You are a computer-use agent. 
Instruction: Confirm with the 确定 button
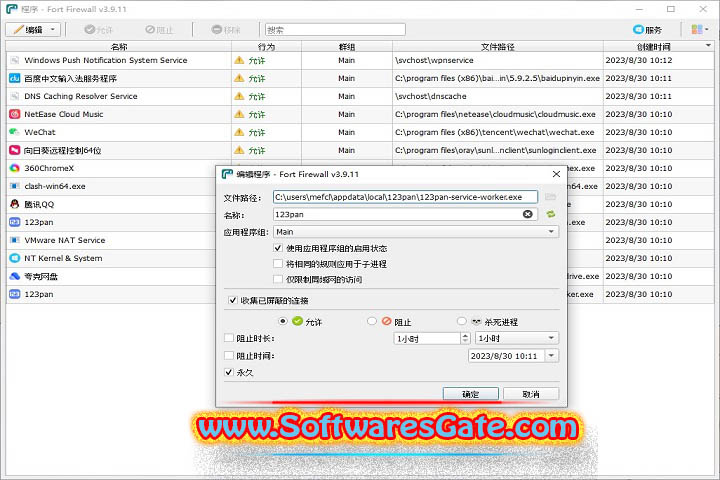(x=471, y=394)
